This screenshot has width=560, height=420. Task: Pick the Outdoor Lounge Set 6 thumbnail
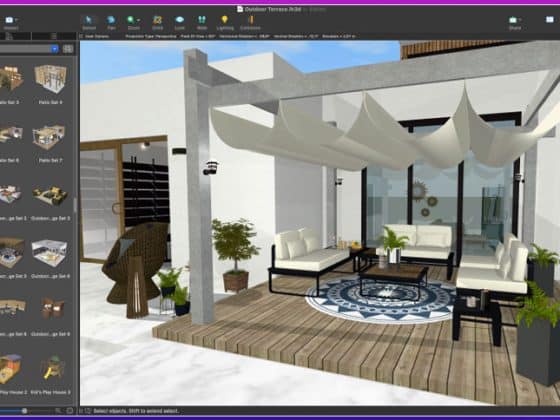click(50, 253)
